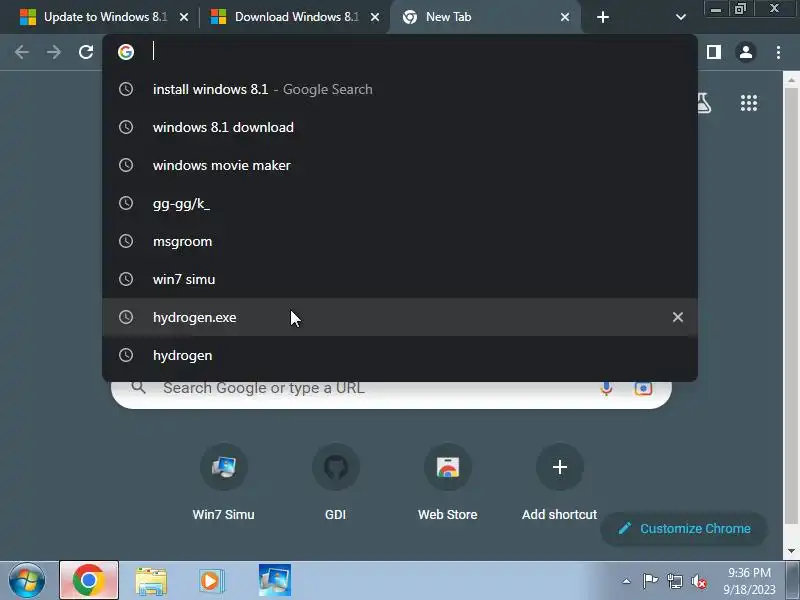Show hidden tray icons arrow
This screenshot has width=800, height=600.
point(626,581)
